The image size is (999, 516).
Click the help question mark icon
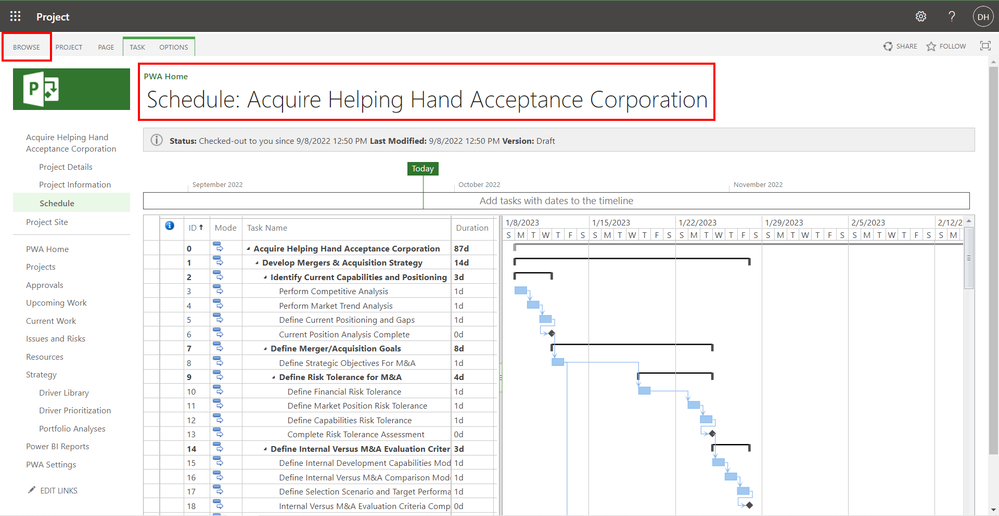coord(951,17)
